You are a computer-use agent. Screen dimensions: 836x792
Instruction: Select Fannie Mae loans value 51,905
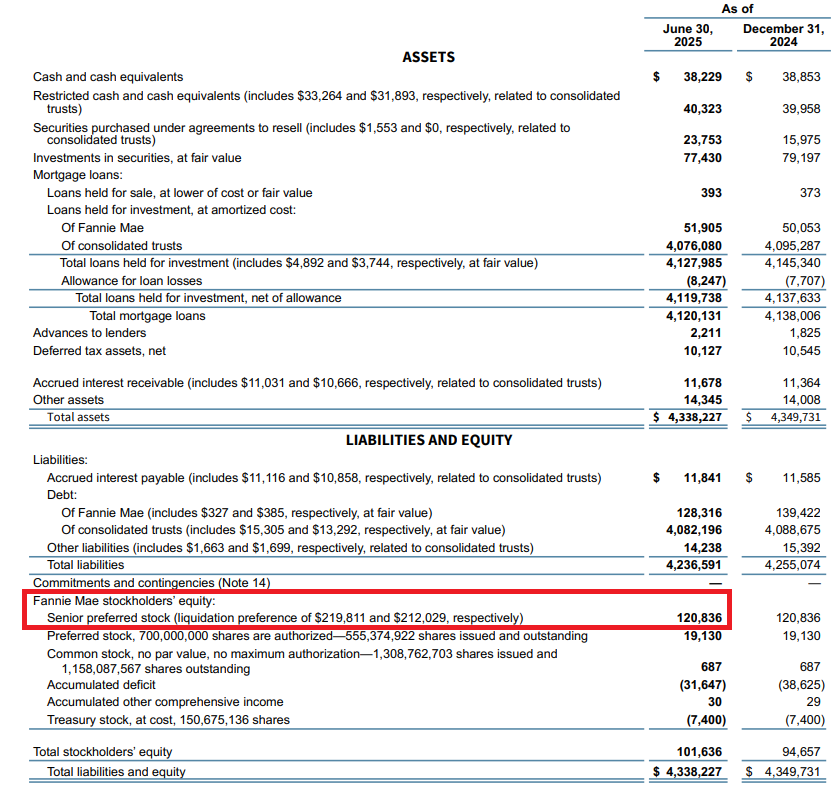pos(703,228)
